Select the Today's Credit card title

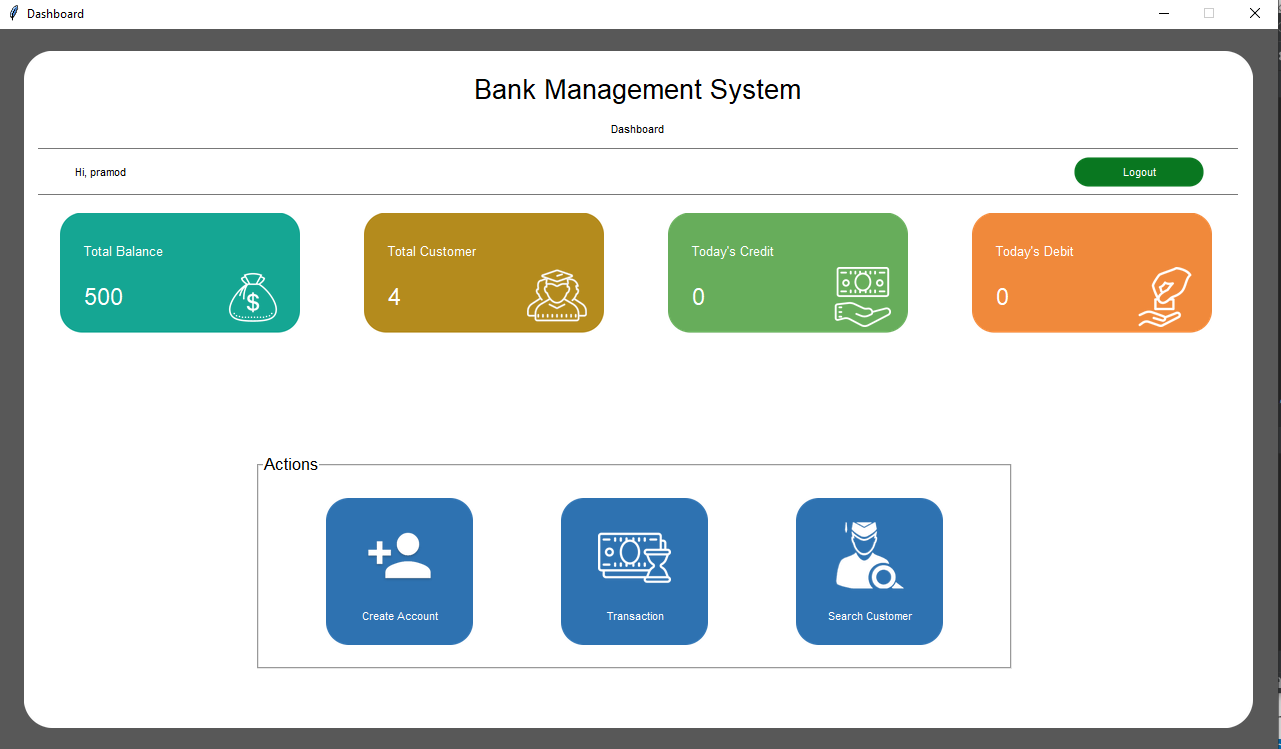tap(732, 251)
